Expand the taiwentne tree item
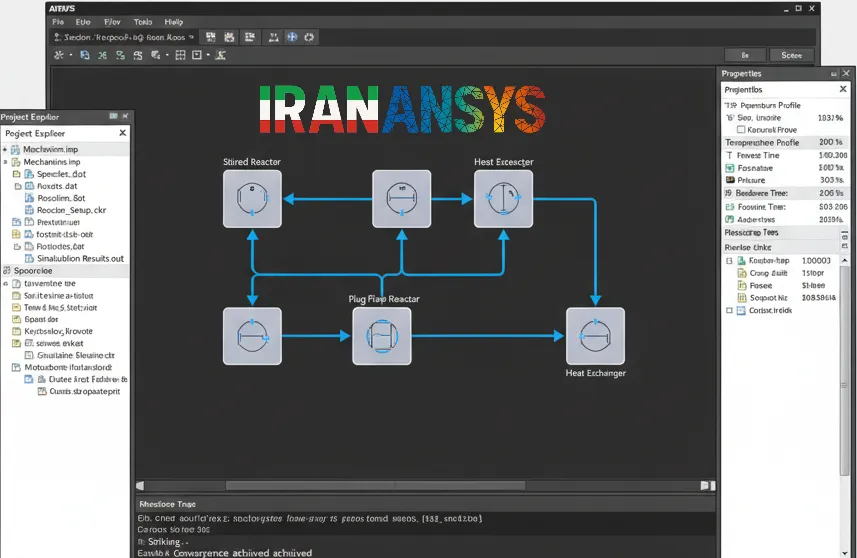The height and width of the screenshot is (558, 857). [x=5, y=284]
